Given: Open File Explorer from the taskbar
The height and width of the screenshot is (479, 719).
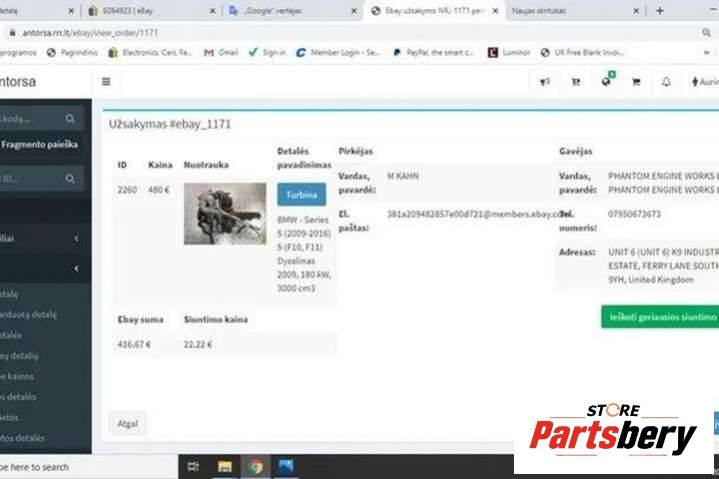Looking at the screenshot, I should click(x=225, y=466).
